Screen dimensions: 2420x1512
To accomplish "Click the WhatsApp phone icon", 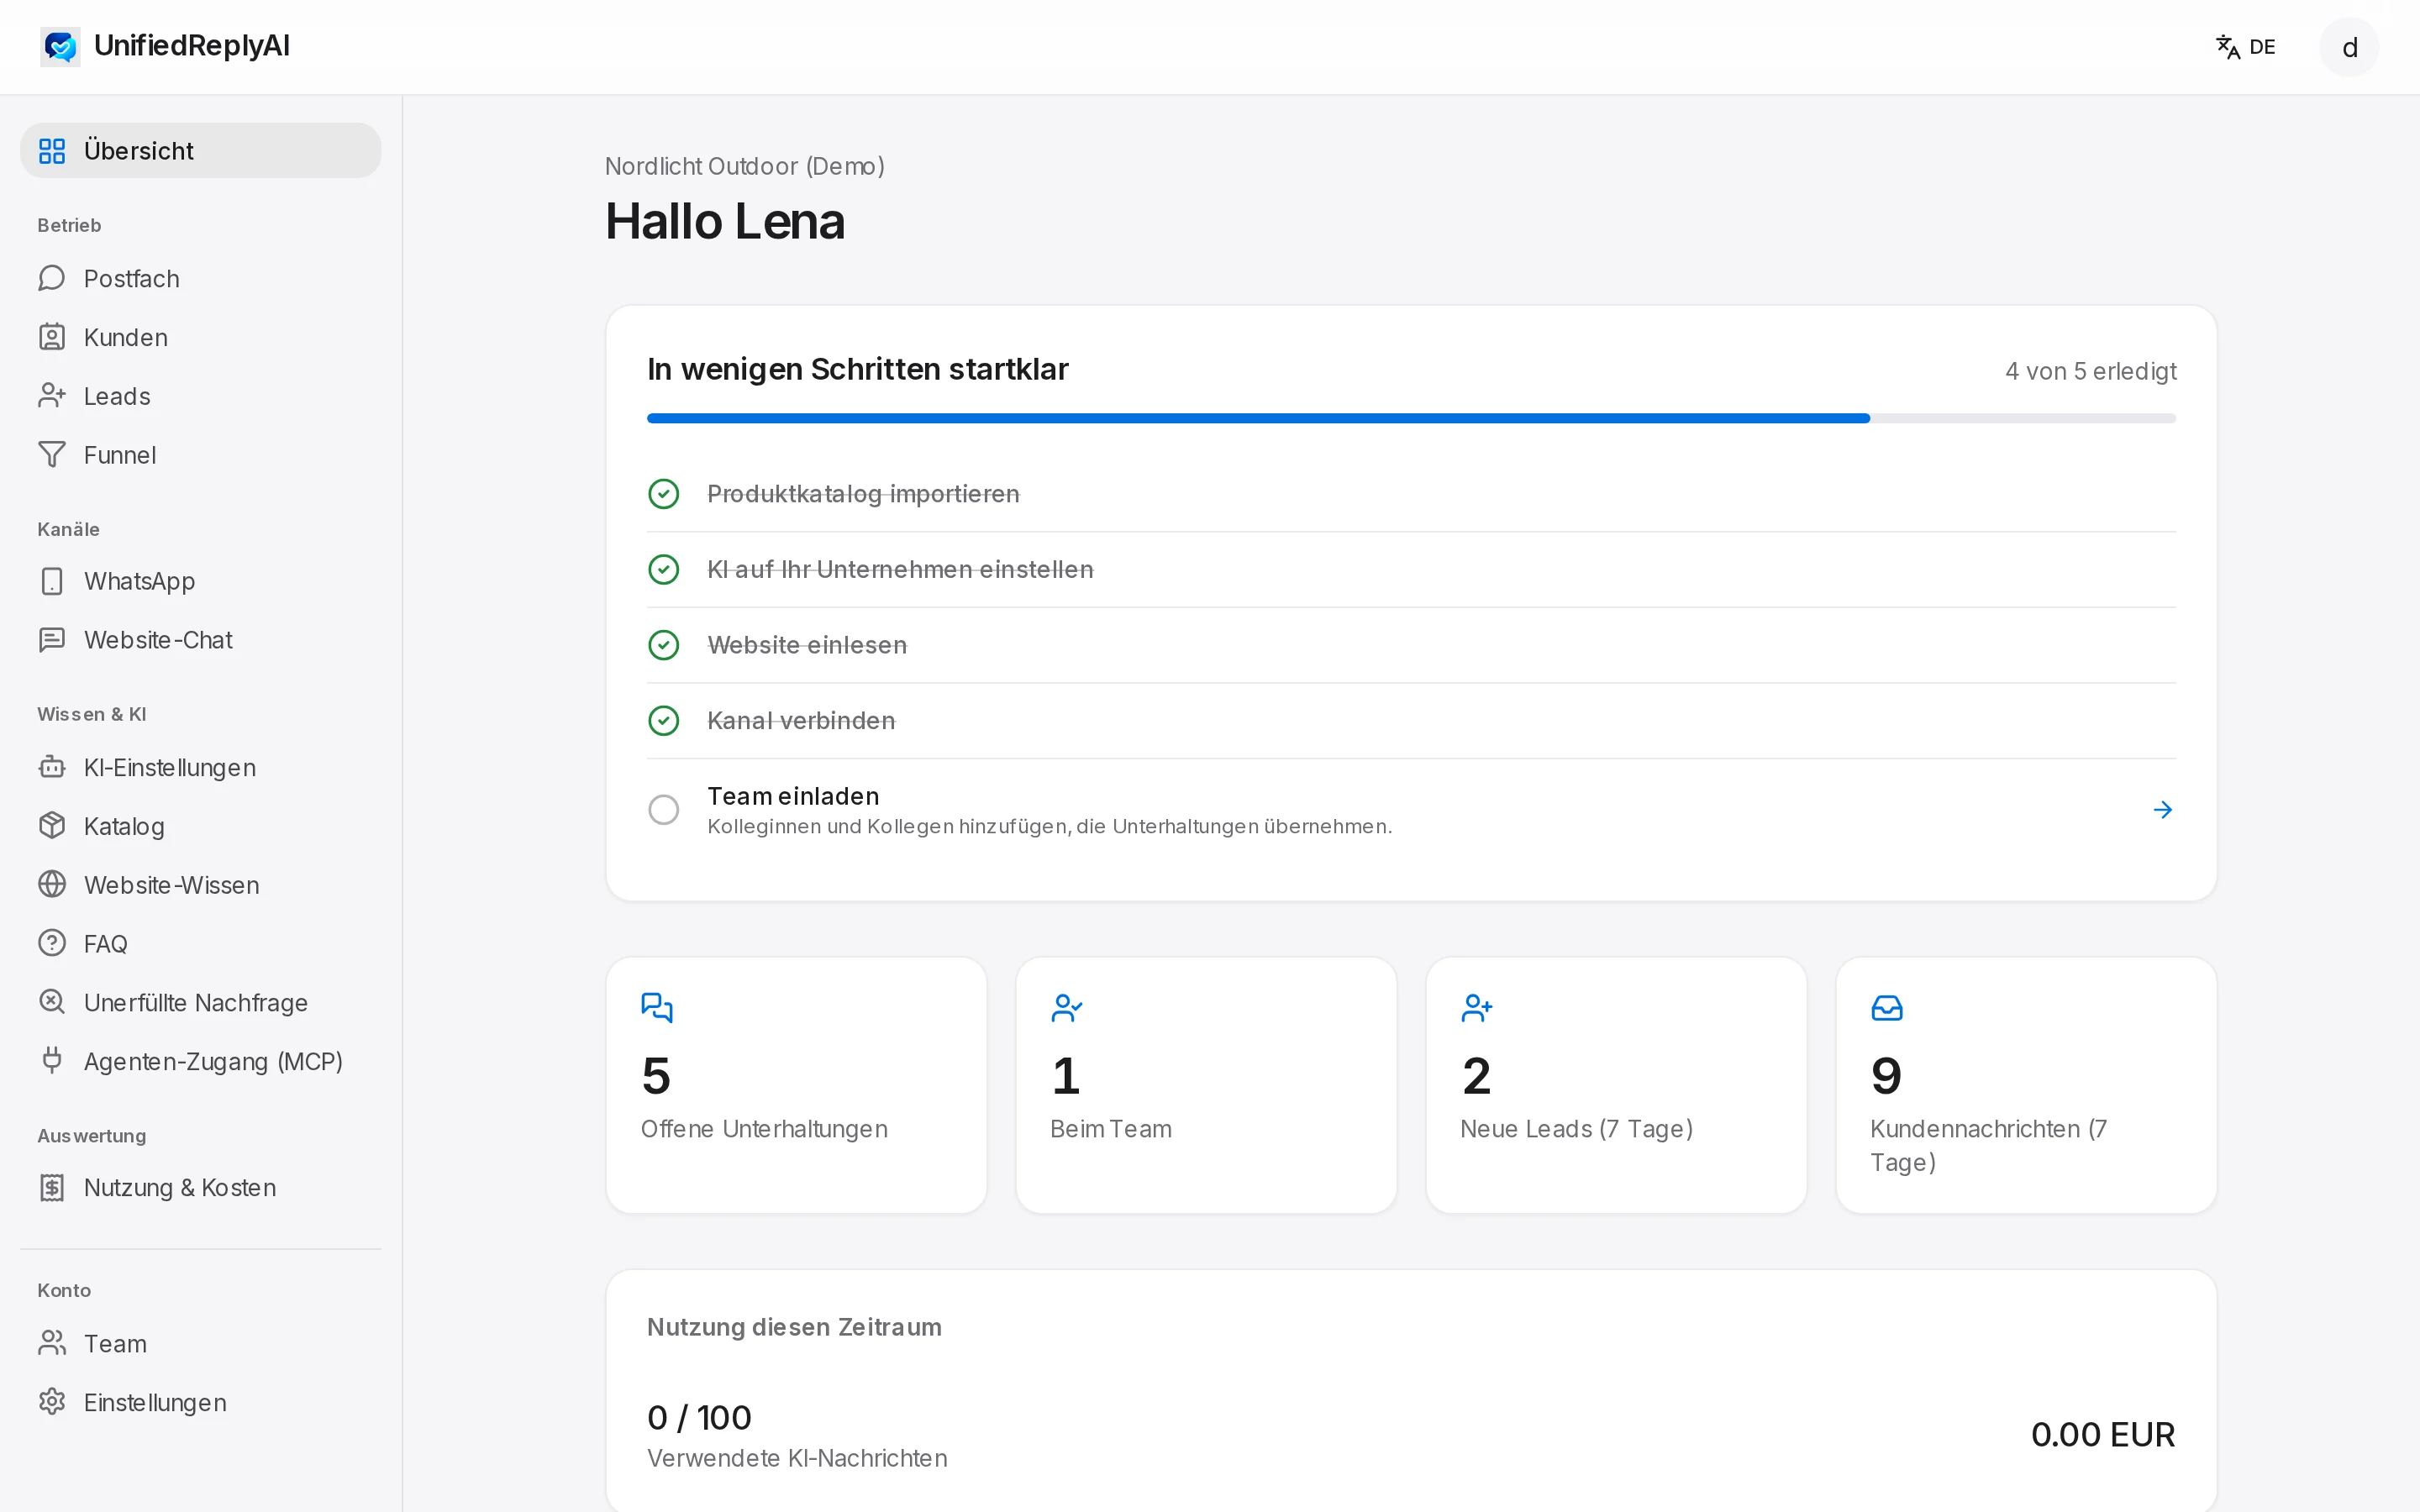I will [x=52, y=581].
